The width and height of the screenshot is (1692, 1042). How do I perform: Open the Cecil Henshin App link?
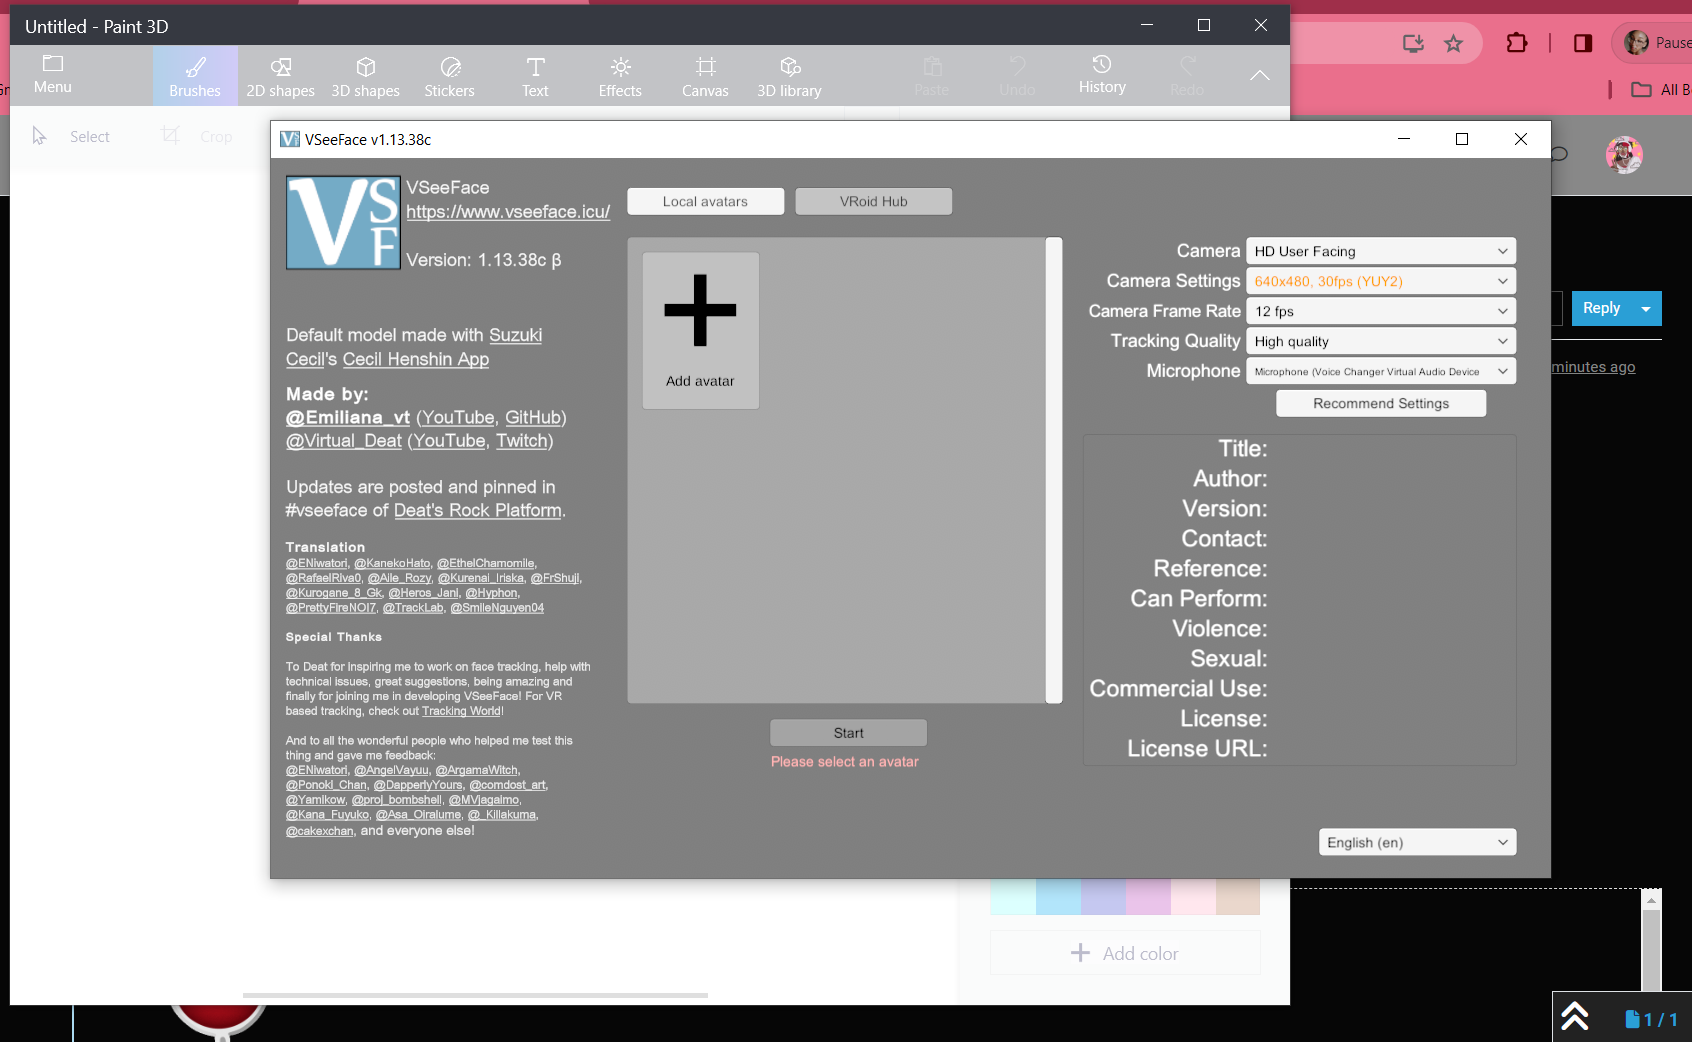point(416,359)
